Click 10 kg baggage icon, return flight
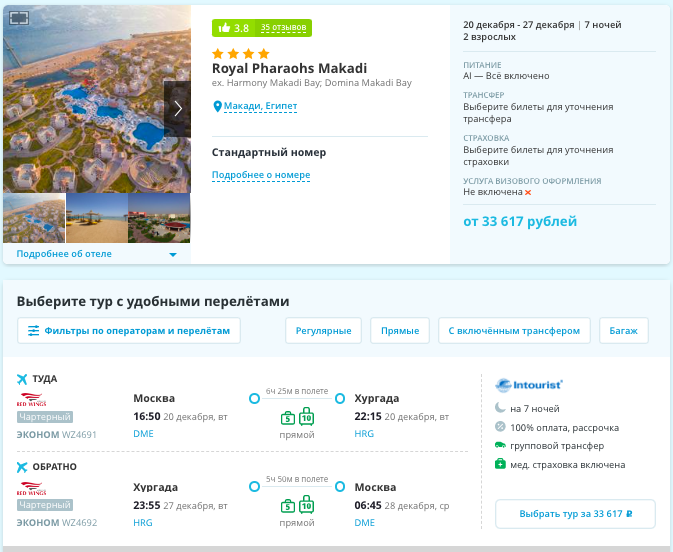Image resolution: width=673 pixels, height=552 pixels. [306, 504]
